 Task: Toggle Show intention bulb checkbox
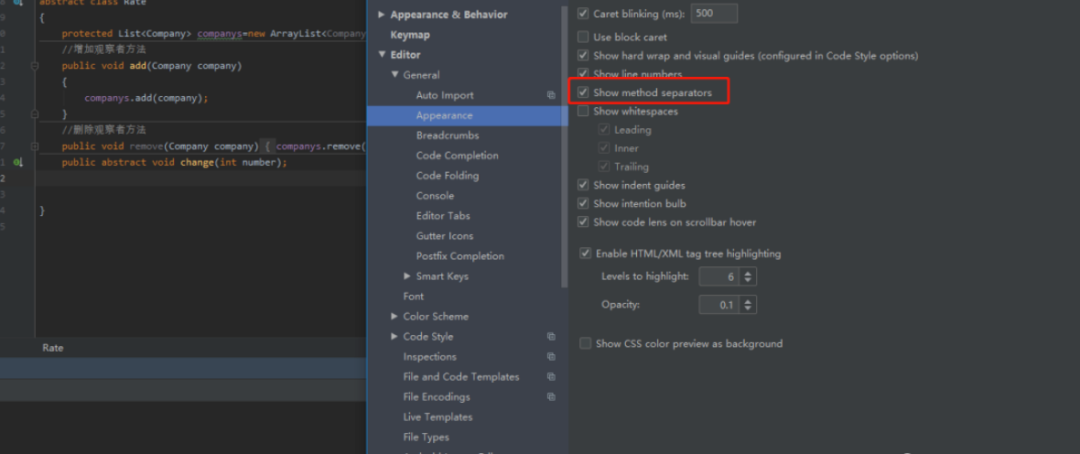point(583,204)
